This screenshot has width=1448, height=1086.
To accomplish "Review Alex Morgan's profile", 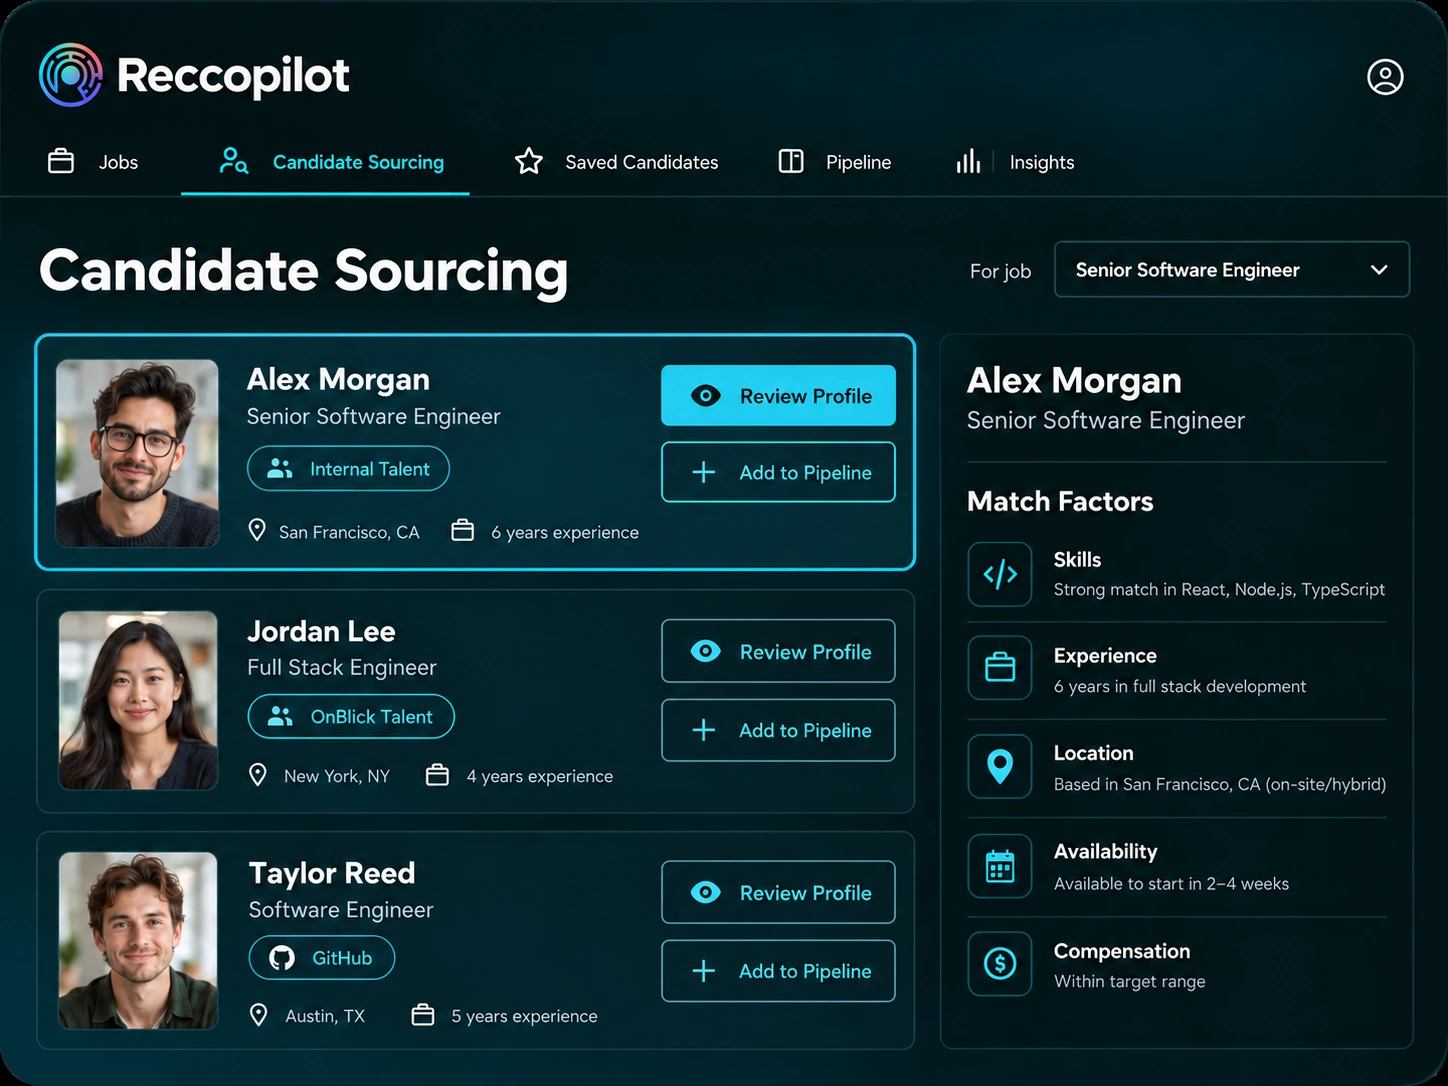I will click(x=778, y=395).
